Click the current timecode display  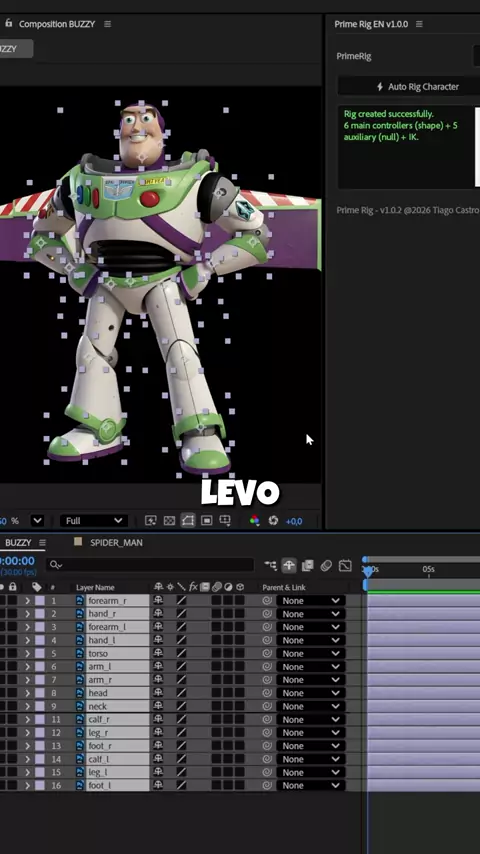coord(17,561)
